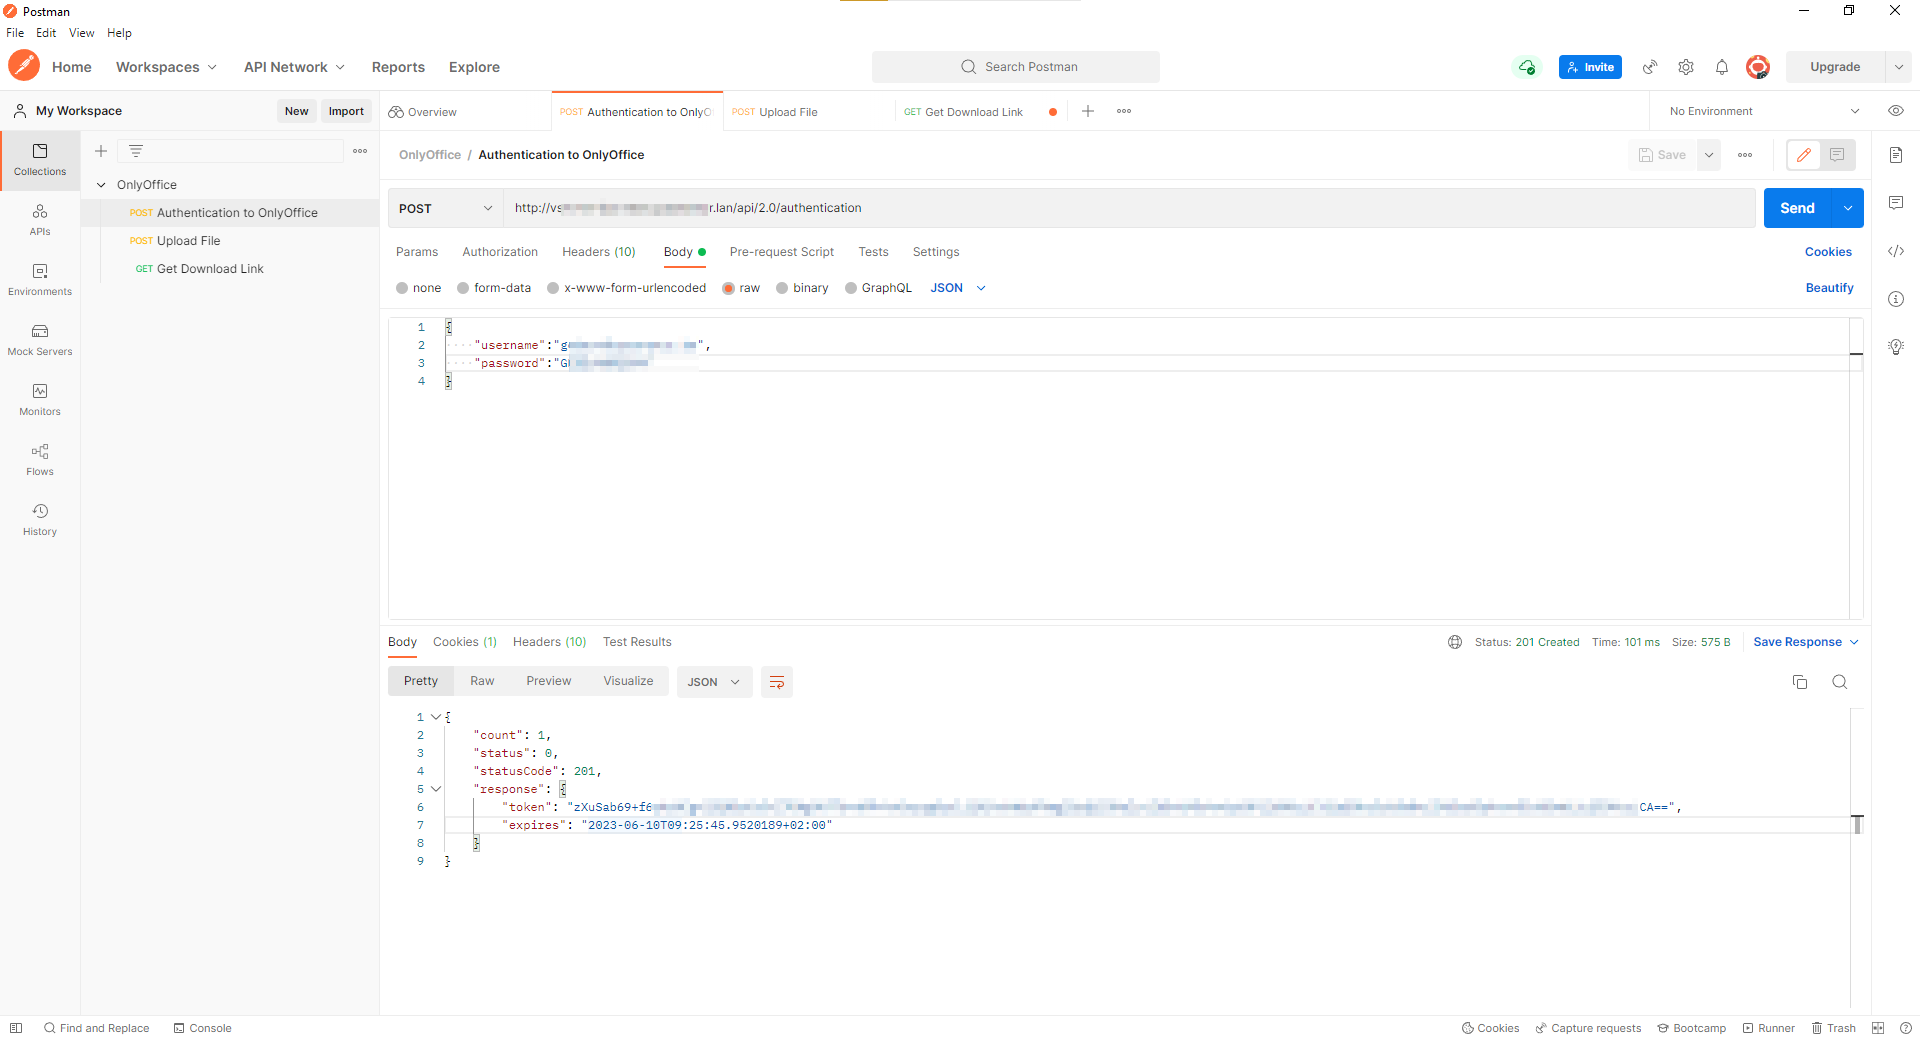This screenshot has height=1040, width=1920.
Task: Open capture requests satellite icon in header
Action: click(1650, 67)
